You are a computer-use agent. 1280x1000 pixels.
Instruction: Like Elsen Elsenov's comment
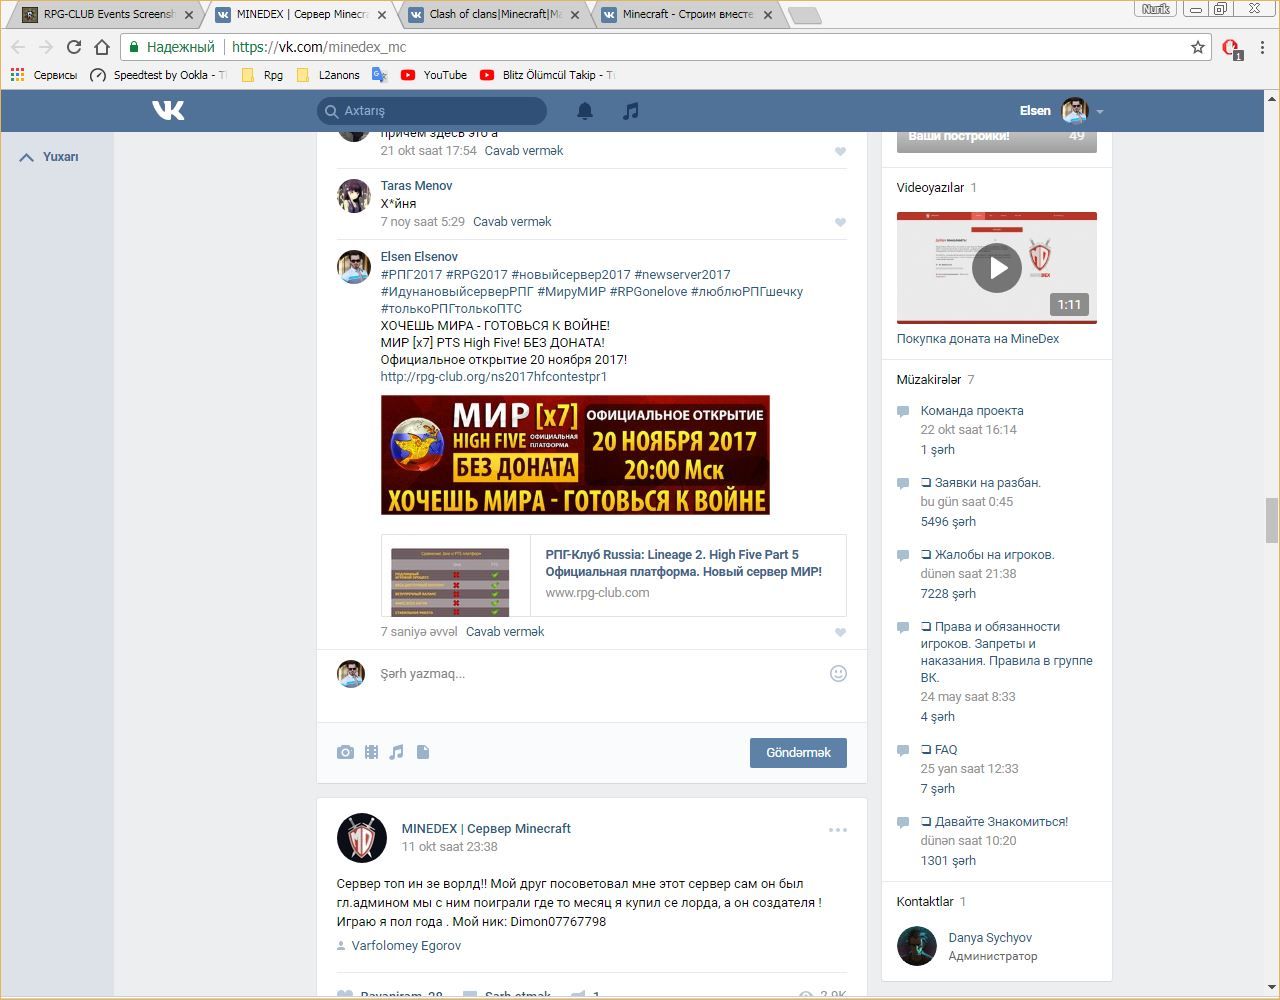point(840,633)
